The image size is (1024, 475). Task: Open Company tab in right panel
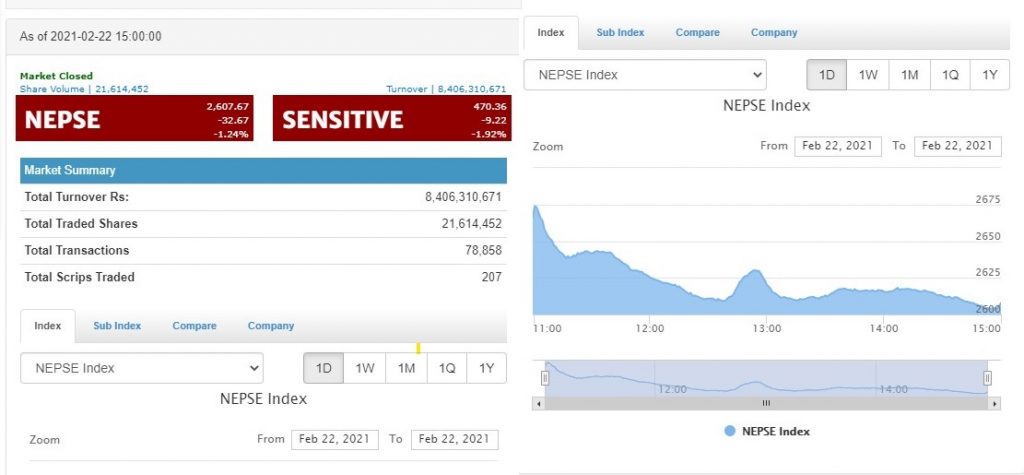pos(774,33)
